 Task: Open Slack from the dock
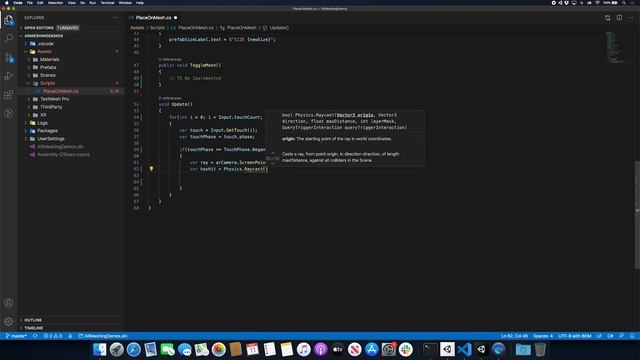[x=406, y=349]
